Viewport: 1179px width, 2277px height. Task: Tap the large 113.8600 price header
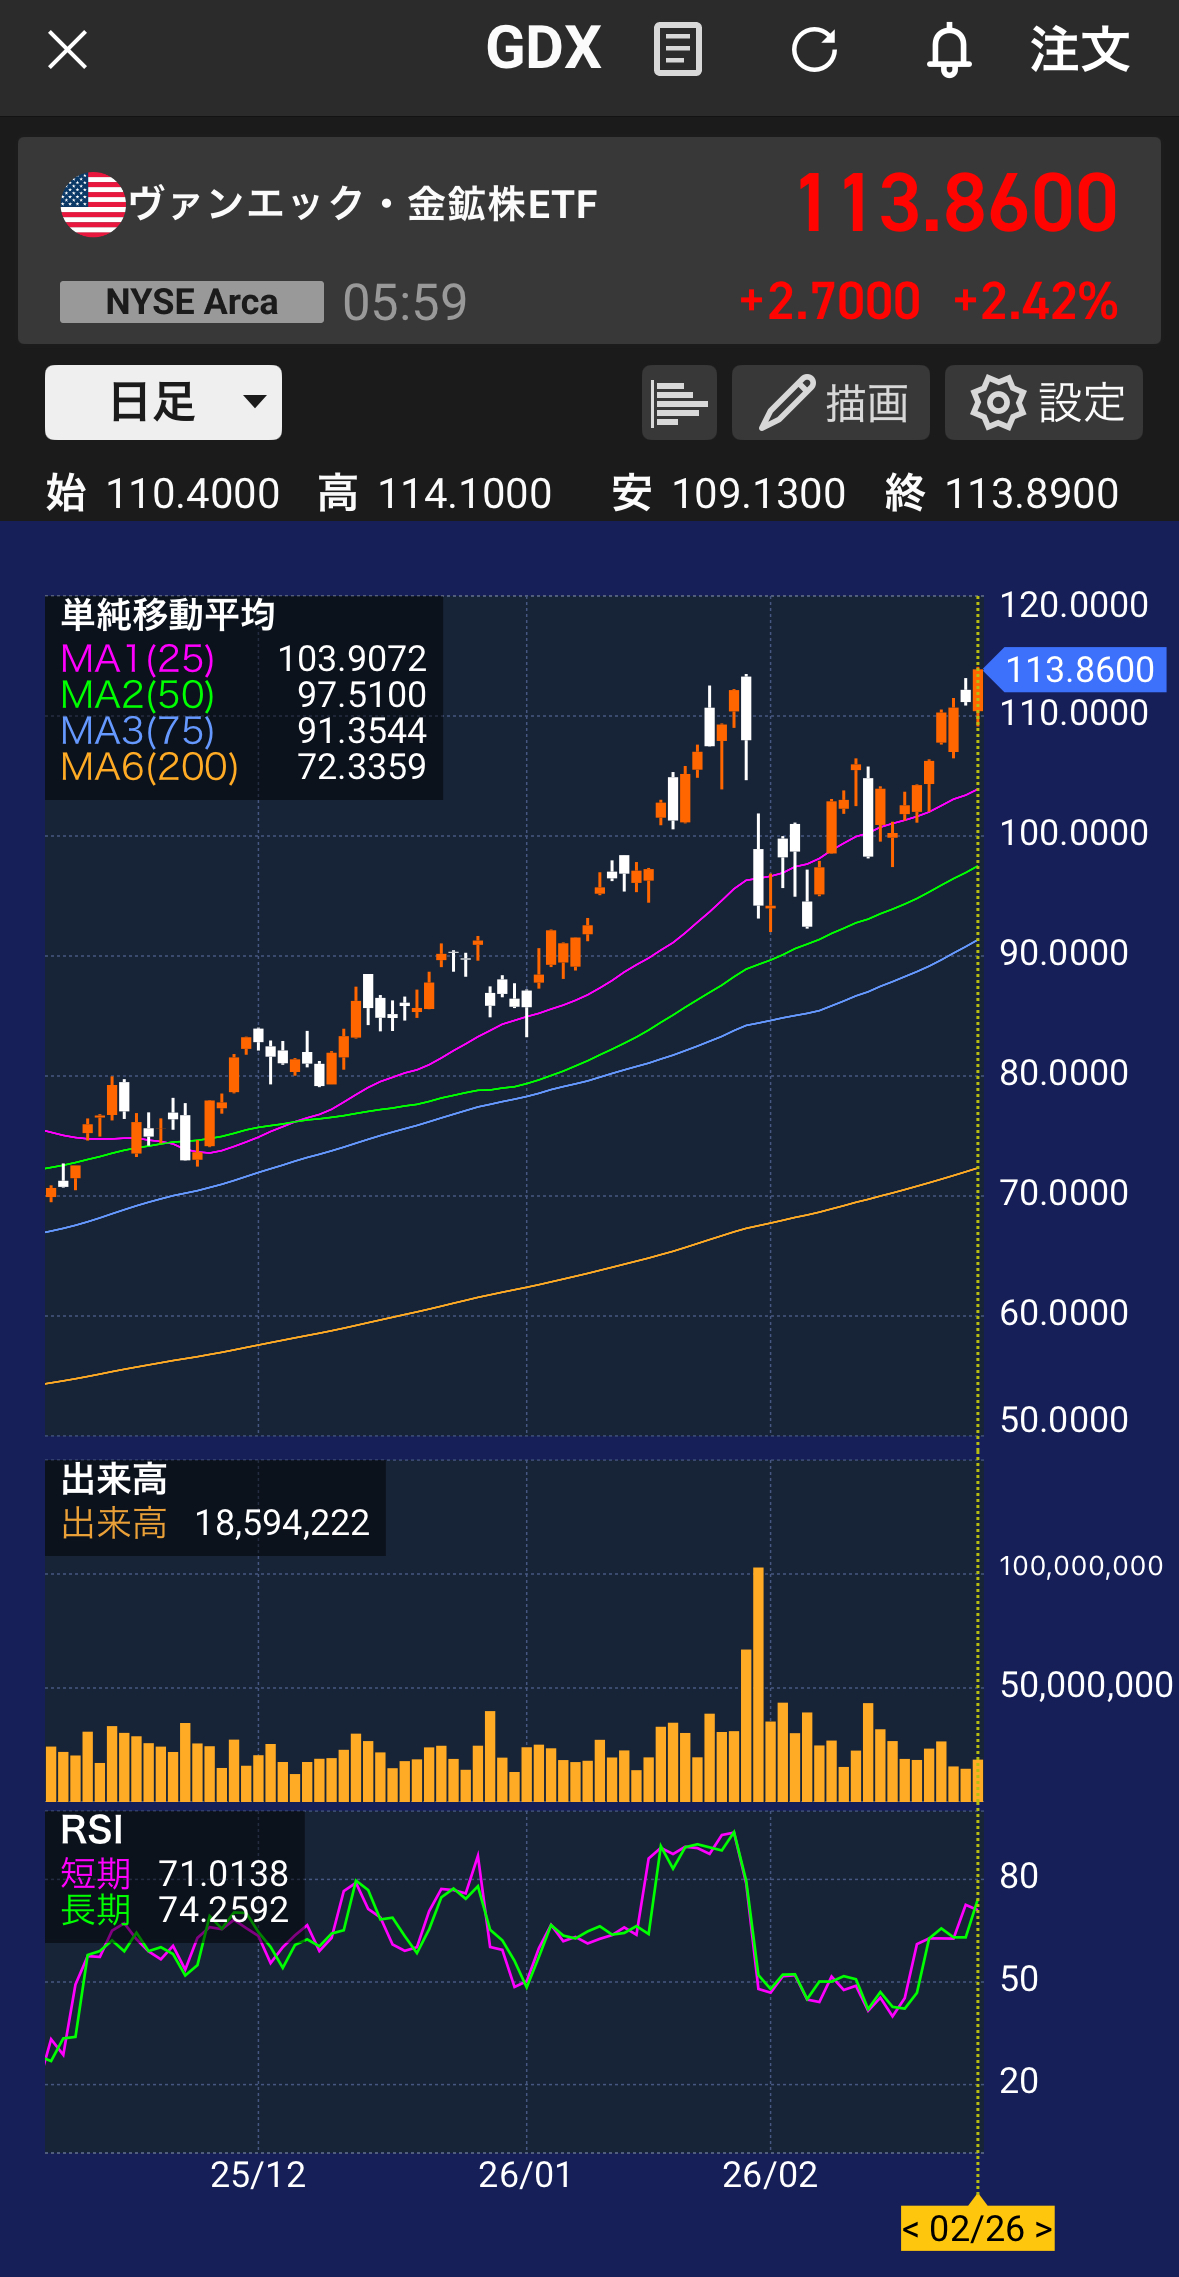click(955, 204)
